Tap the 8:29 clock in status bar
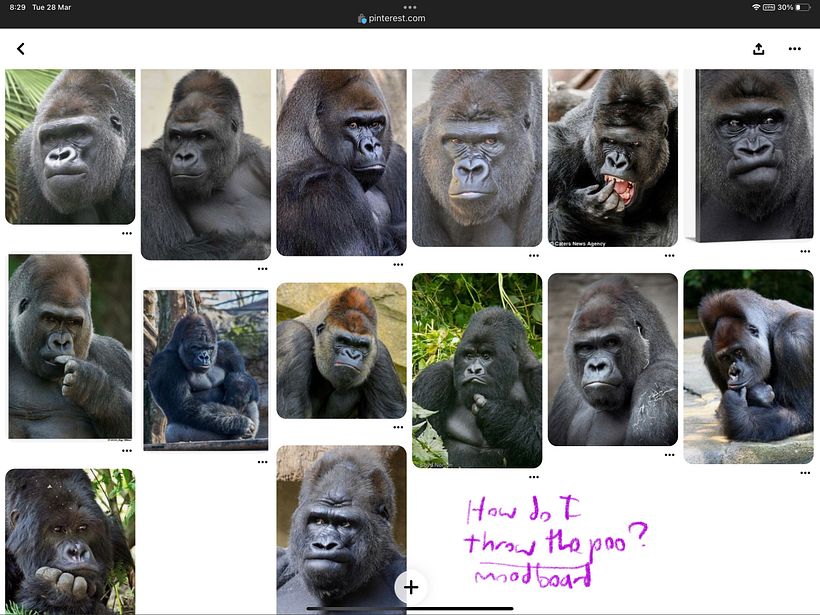 18,7
